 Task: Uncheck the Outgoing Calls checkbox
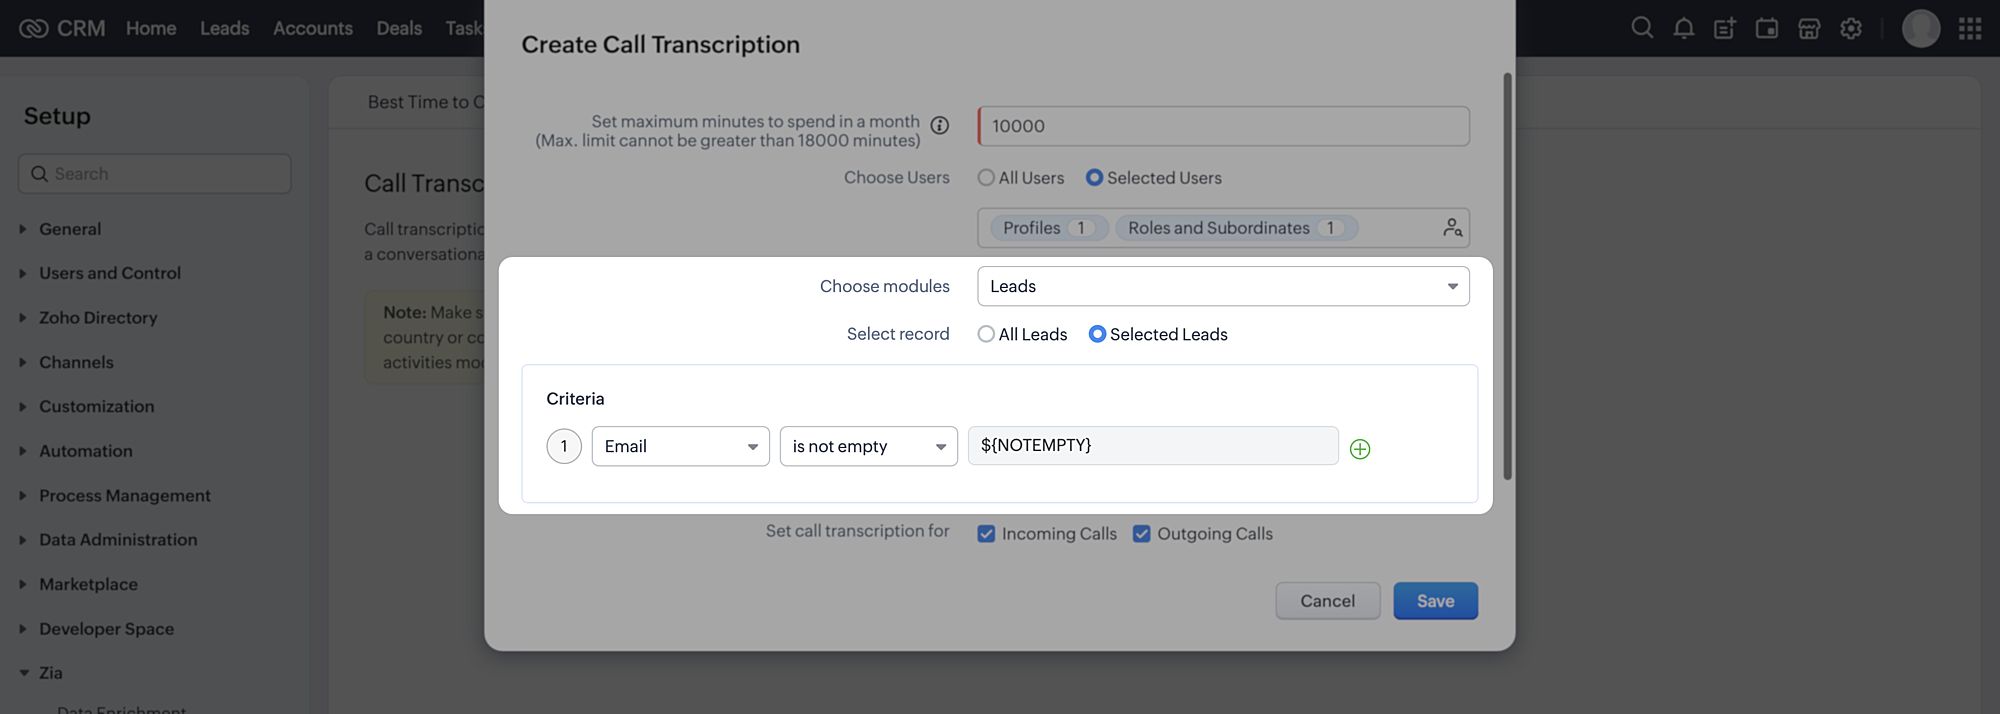tap(1142, 534)
